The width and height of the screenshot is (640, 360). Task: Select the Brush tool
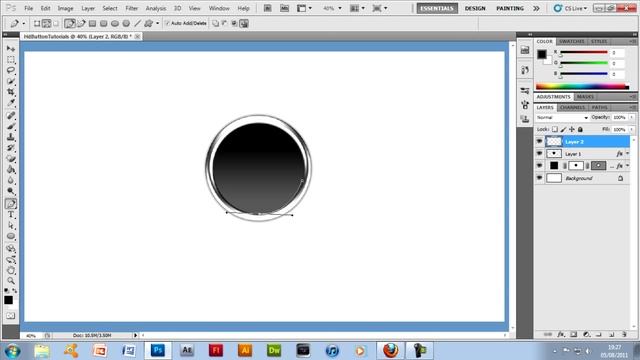tap(11, 126)
